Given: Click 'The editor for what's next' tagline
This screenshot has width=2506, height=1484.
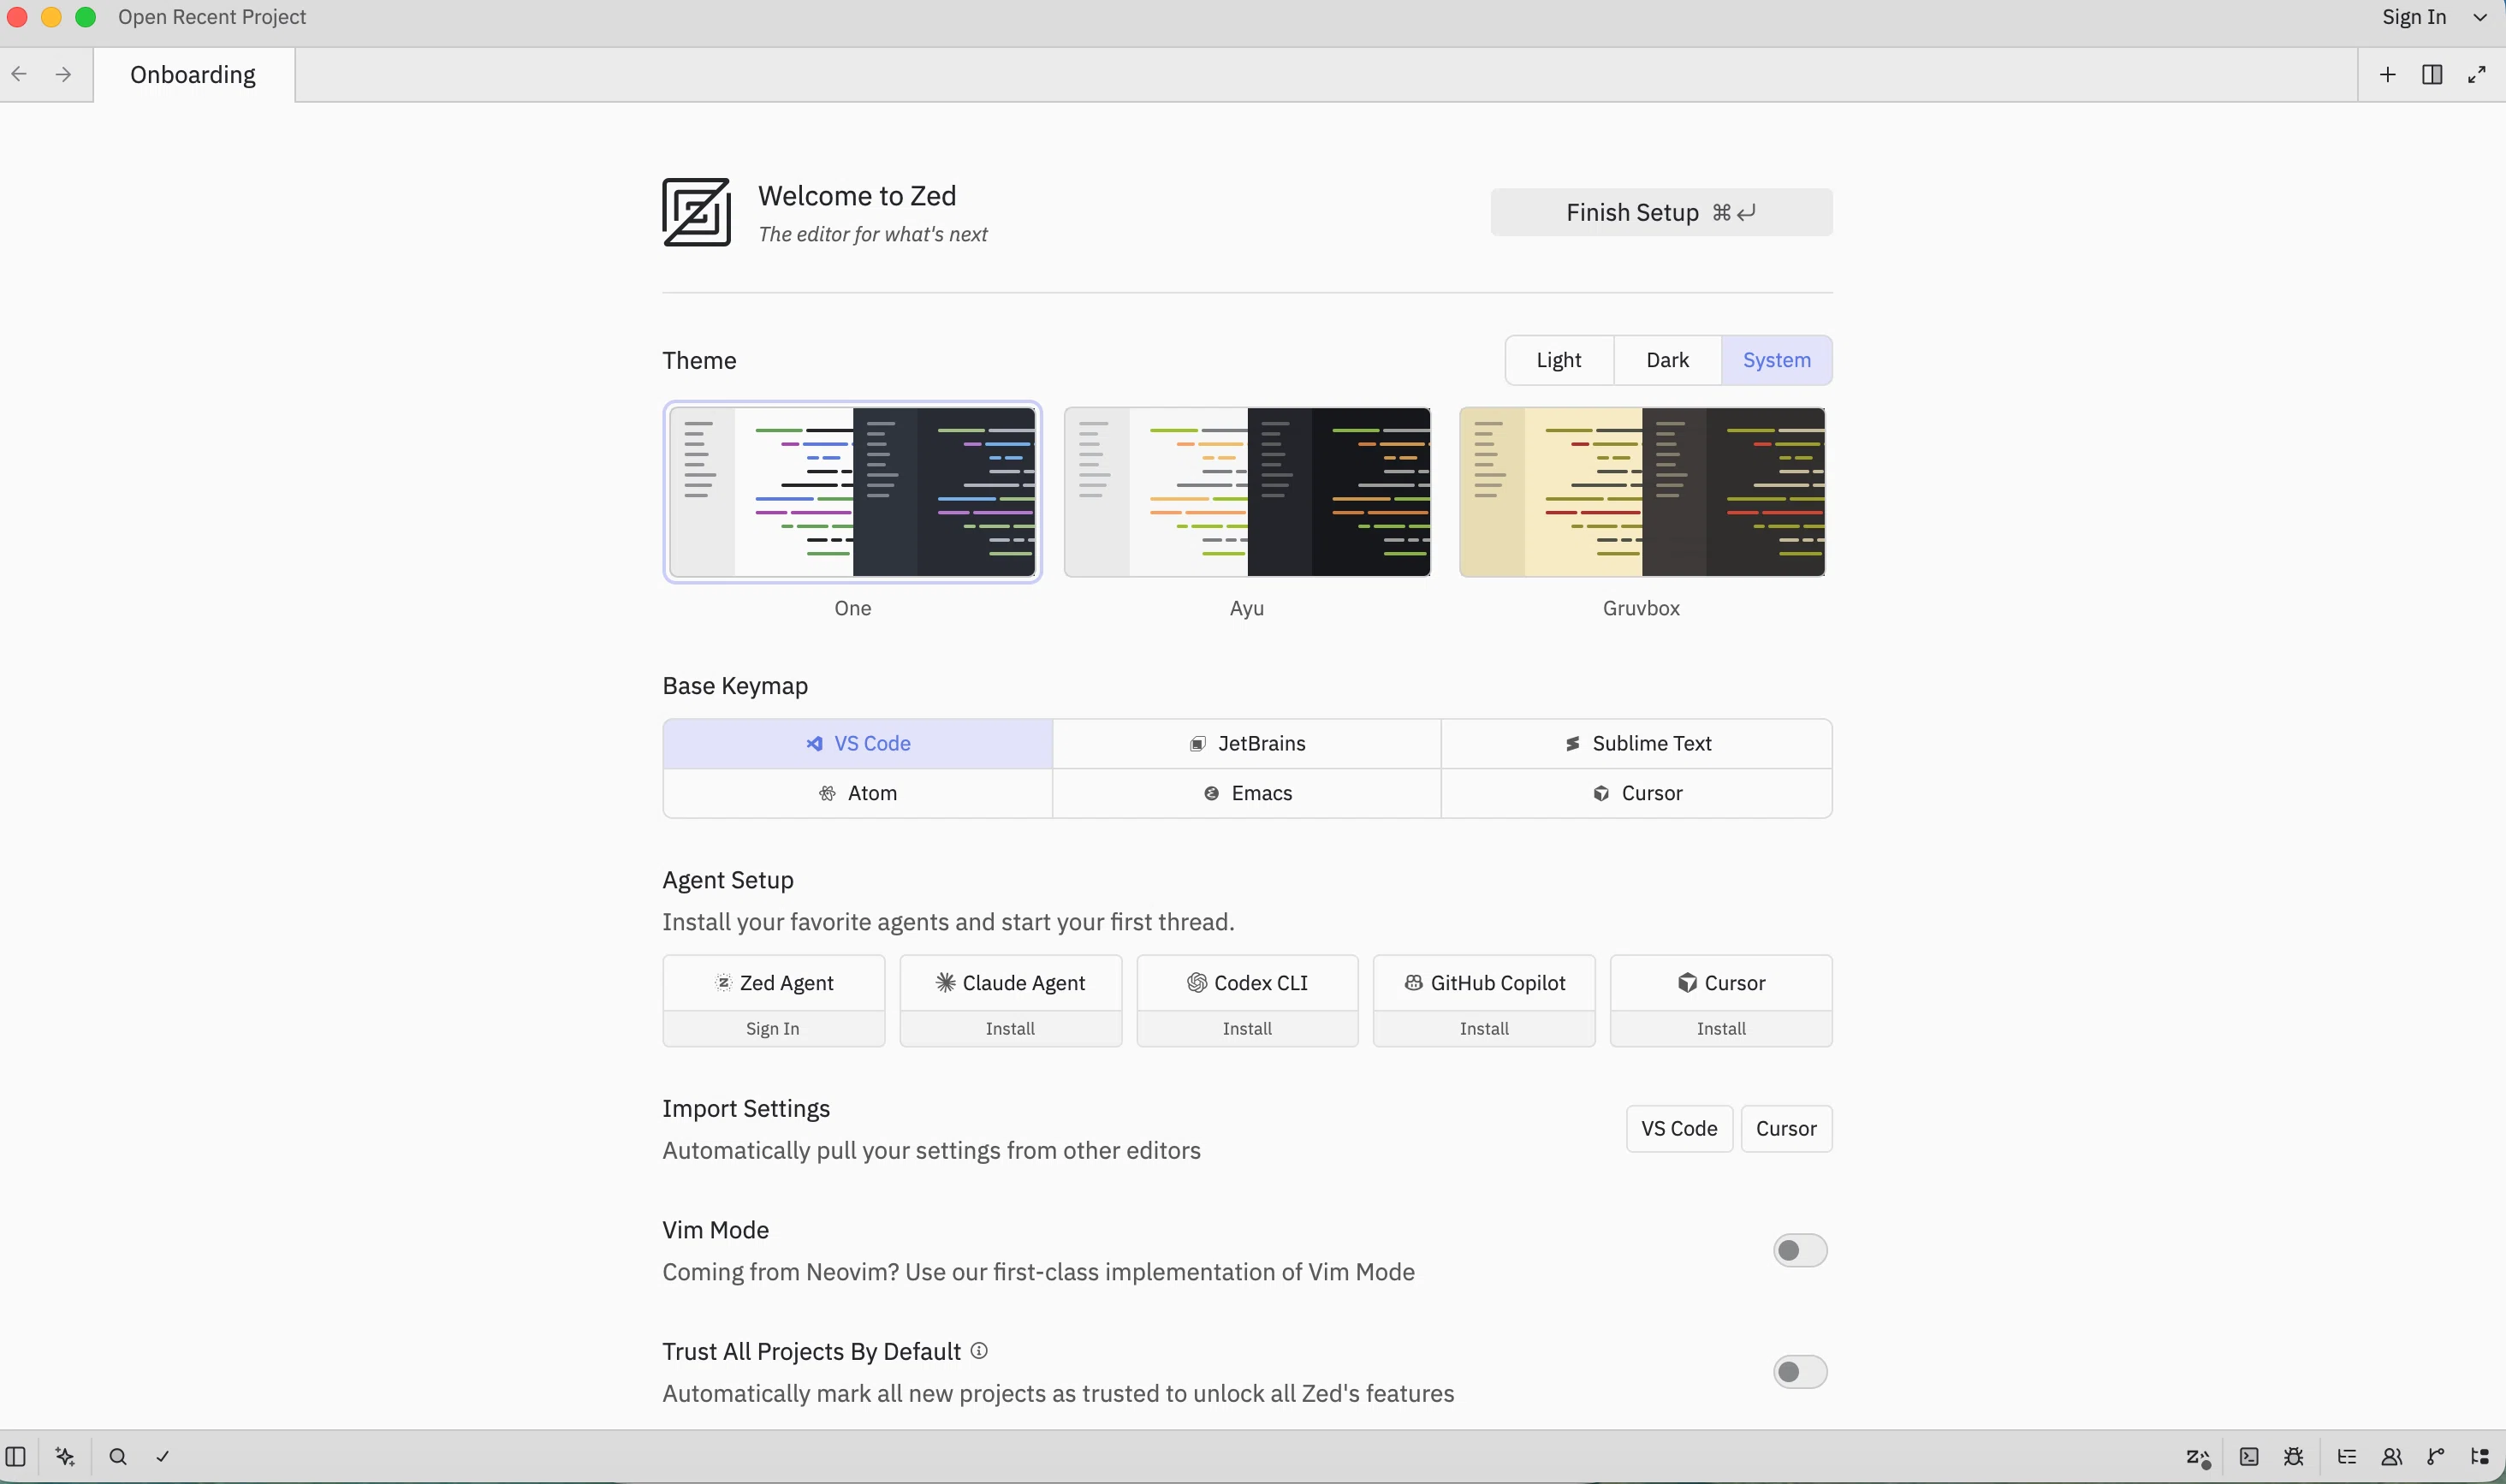Looking at the screenshot, I should click(x=872, y=234).
